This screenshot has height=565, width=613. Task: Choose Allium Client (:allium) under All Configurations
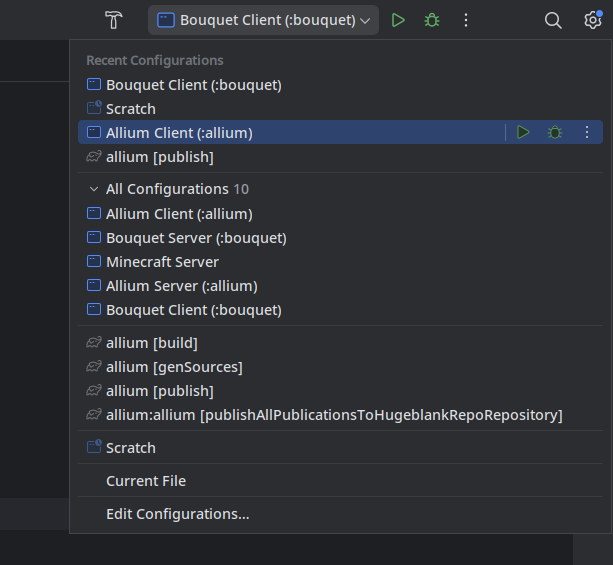click(340, 214)
